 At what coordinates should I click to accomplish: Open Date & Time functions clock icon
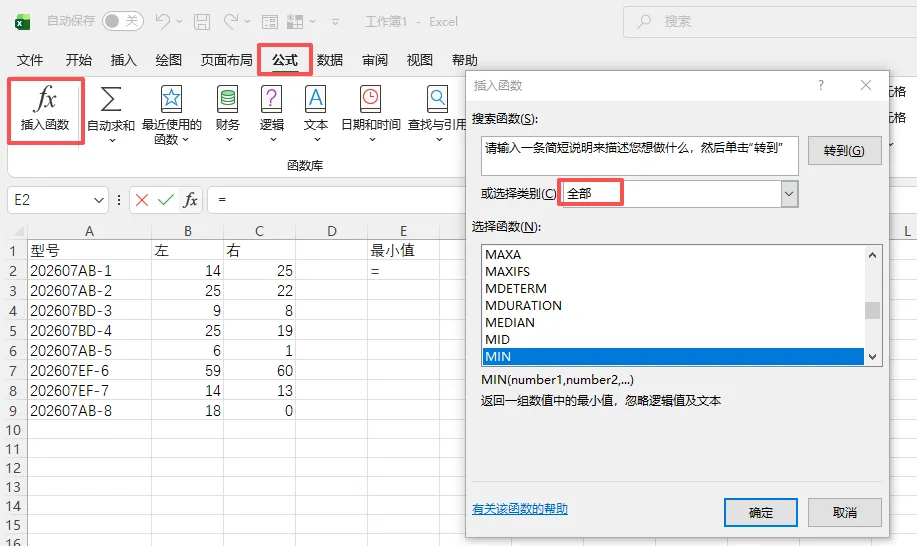(370, 99)
